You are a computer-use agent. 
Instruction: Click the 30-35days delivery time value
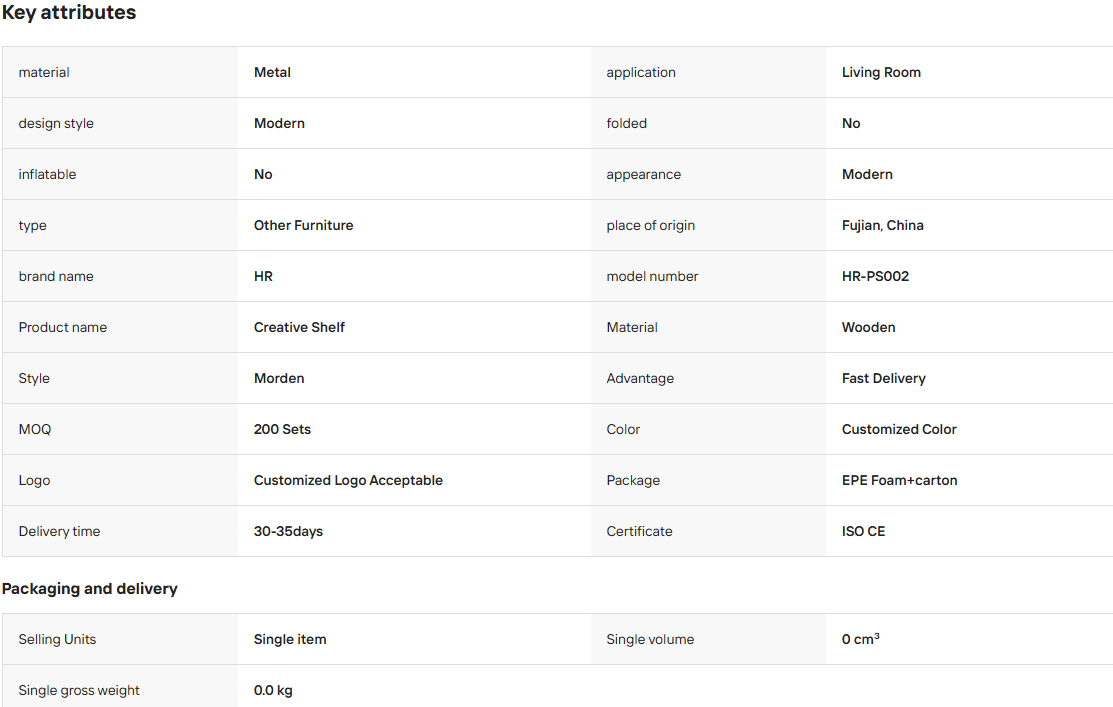tap(288, 532)
